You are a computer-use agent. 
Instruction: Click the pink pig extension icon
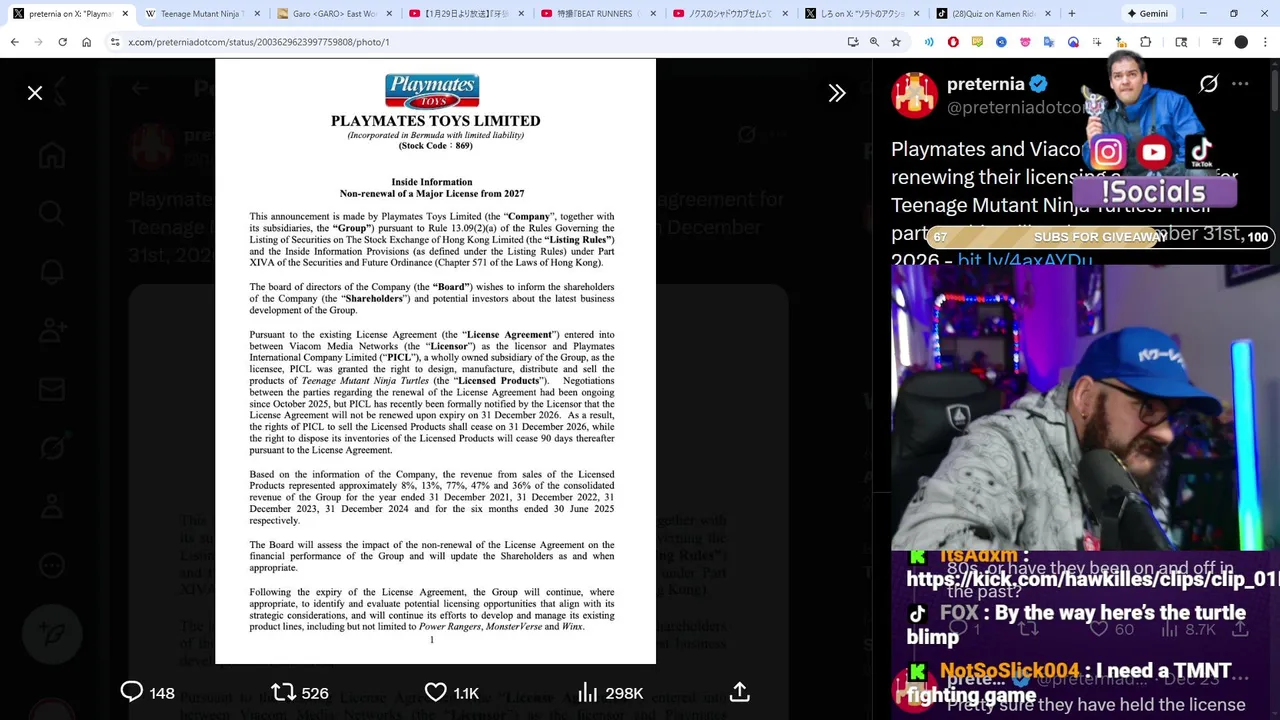(1025, 42)
